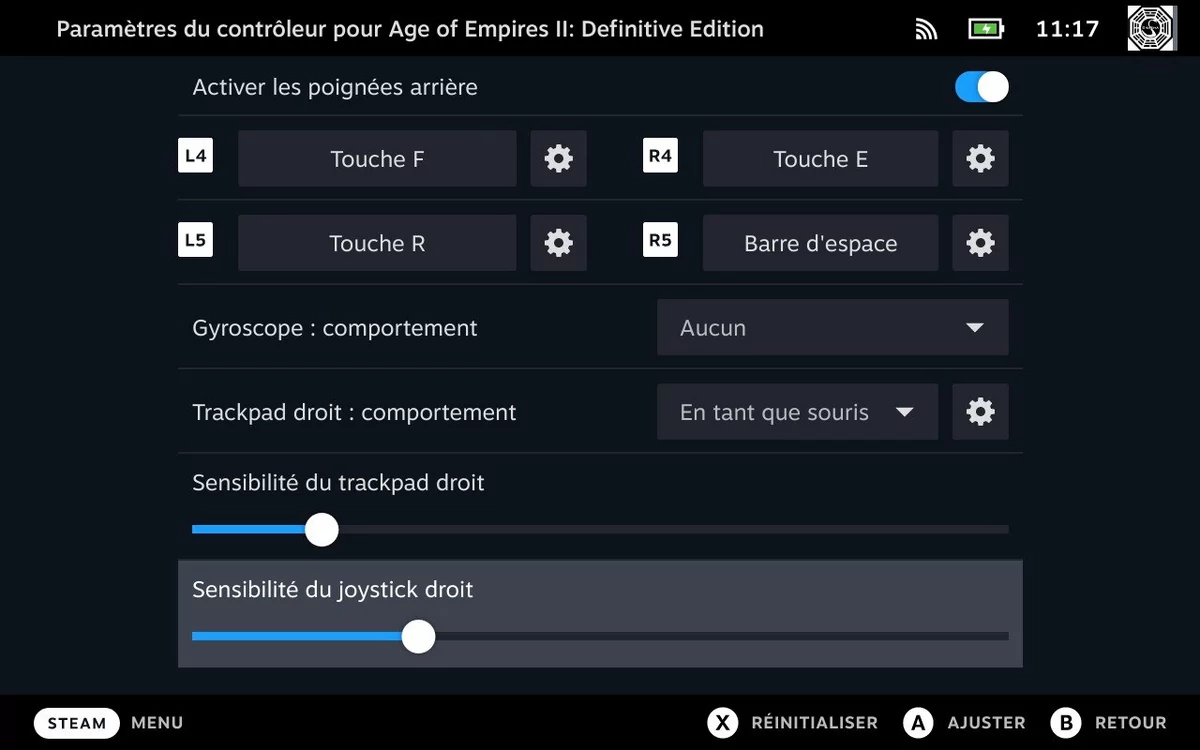Image resolution: width=1200 pixels, height=750 pixels.
Task: Change the Touche R binding
Action: pos(377,243)
